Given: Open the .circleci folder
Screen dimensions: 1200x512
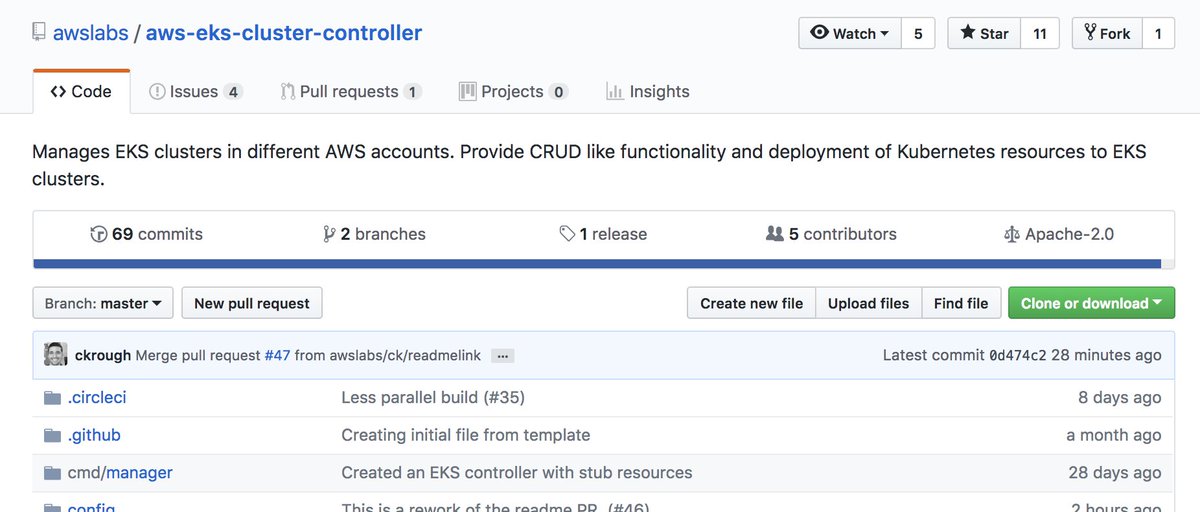Looking at the screenshot, I should point(97,397).
